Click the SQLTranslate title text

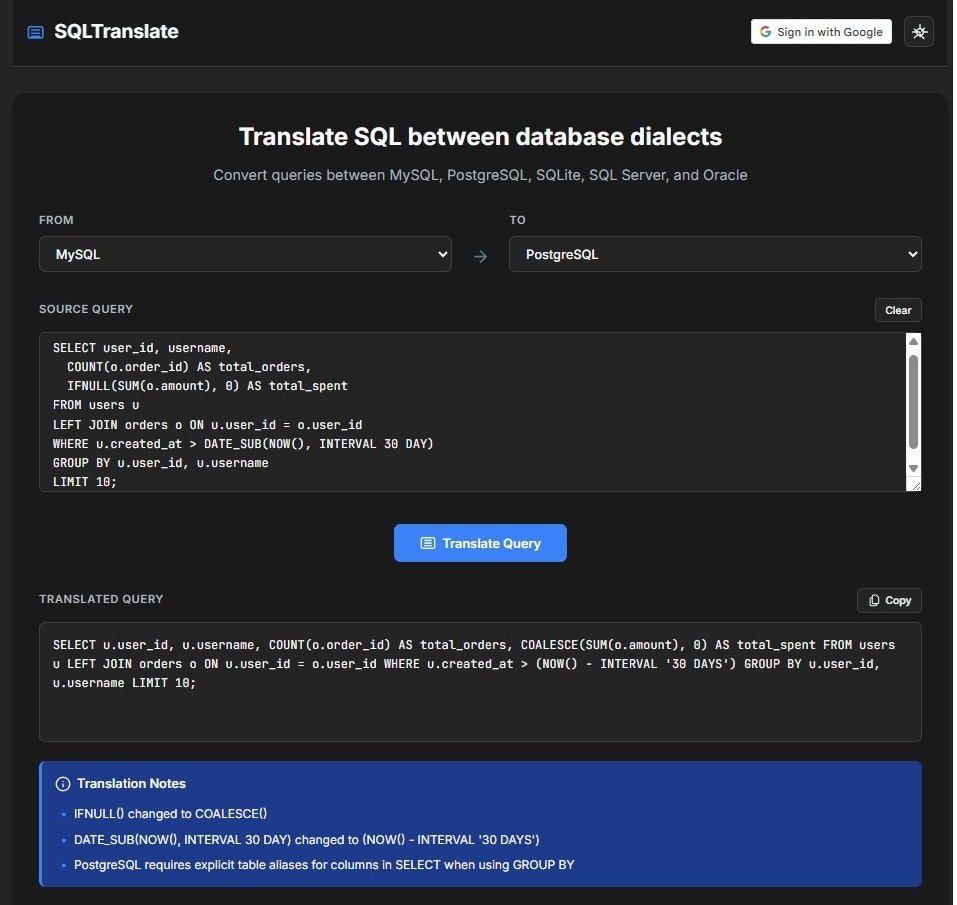(x=117, y=31)
